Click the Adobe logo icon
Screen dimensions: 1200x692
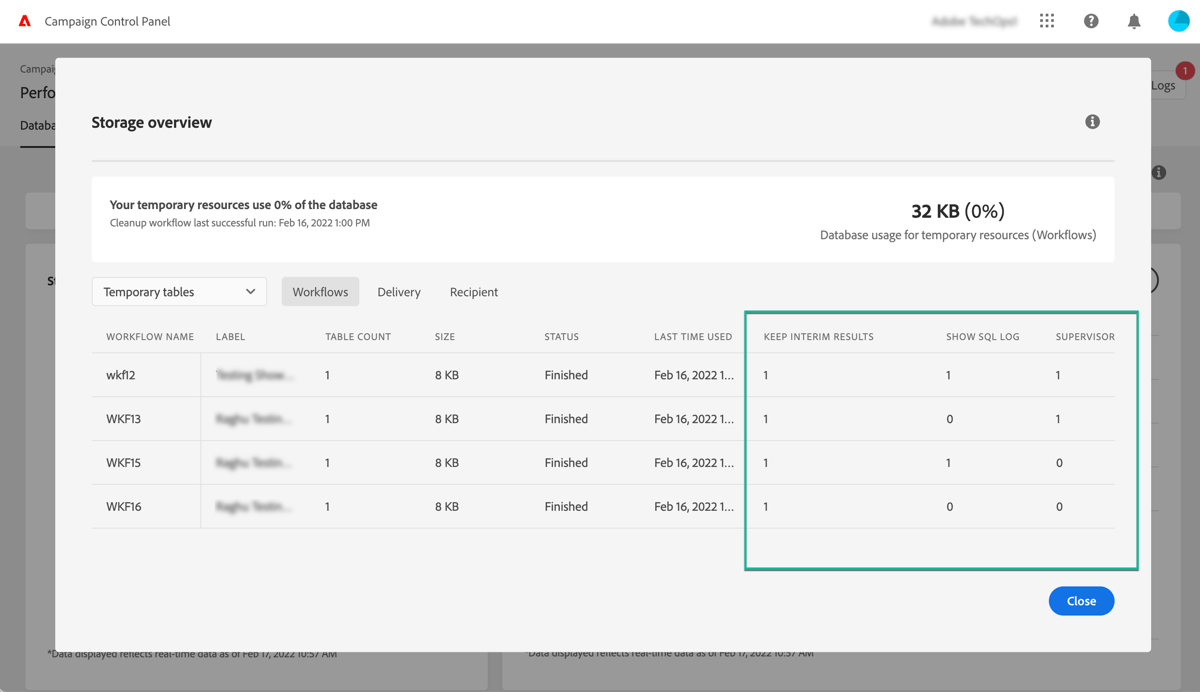click(x=25, y=20)
